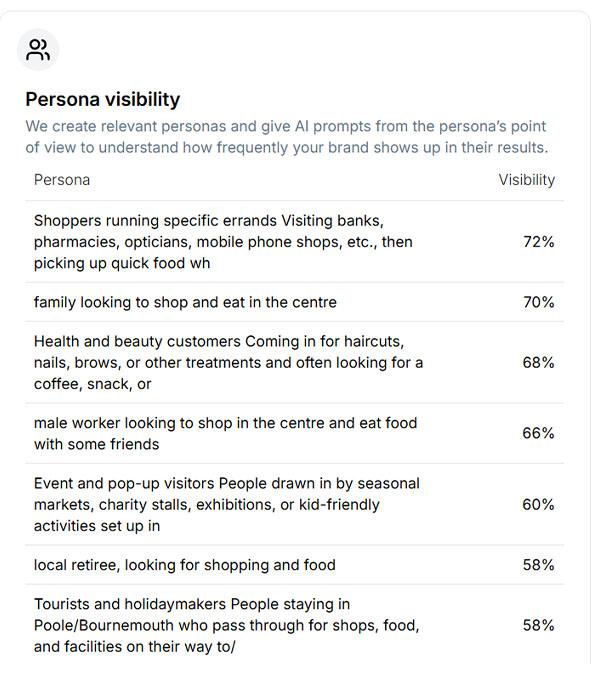Image resolution: width=600 pixels, height=700 pixels.
Task: Click the persona description paragraph under the heading
Action: coord(286,137)
